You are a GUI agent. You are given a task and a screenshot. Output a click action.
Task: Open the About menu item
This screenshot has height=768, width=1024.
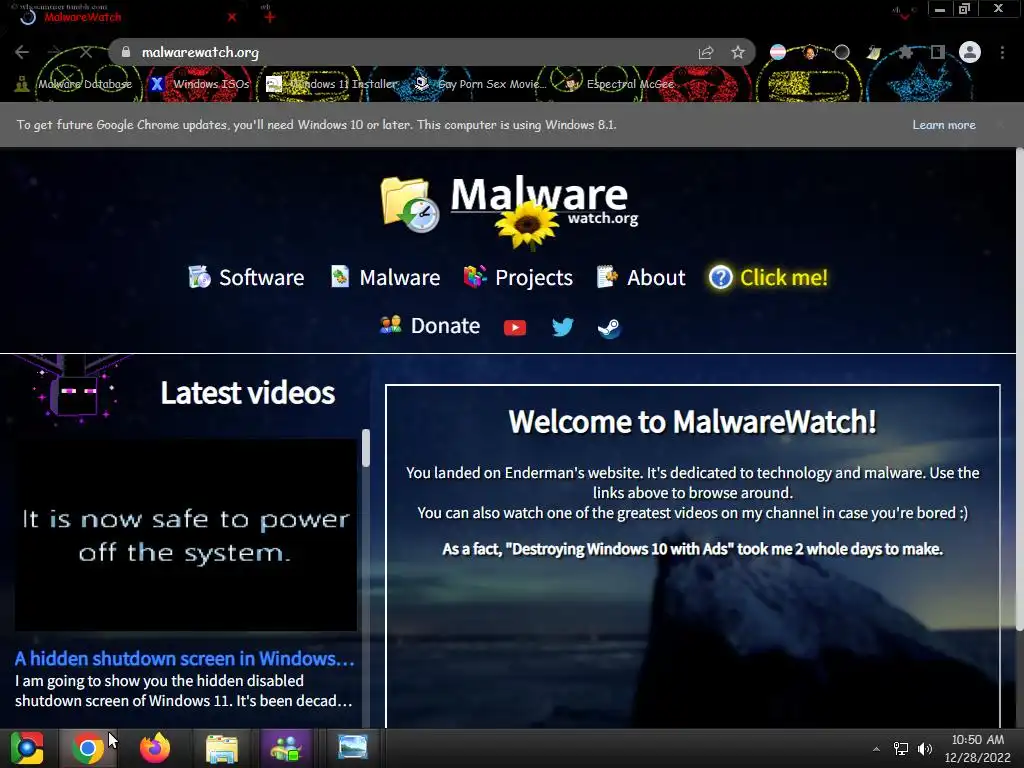(641, 277)
